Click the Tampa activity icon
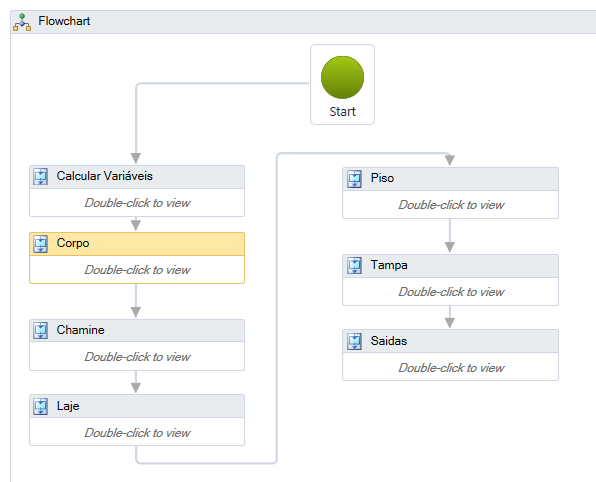 click(x=355, y=266)
